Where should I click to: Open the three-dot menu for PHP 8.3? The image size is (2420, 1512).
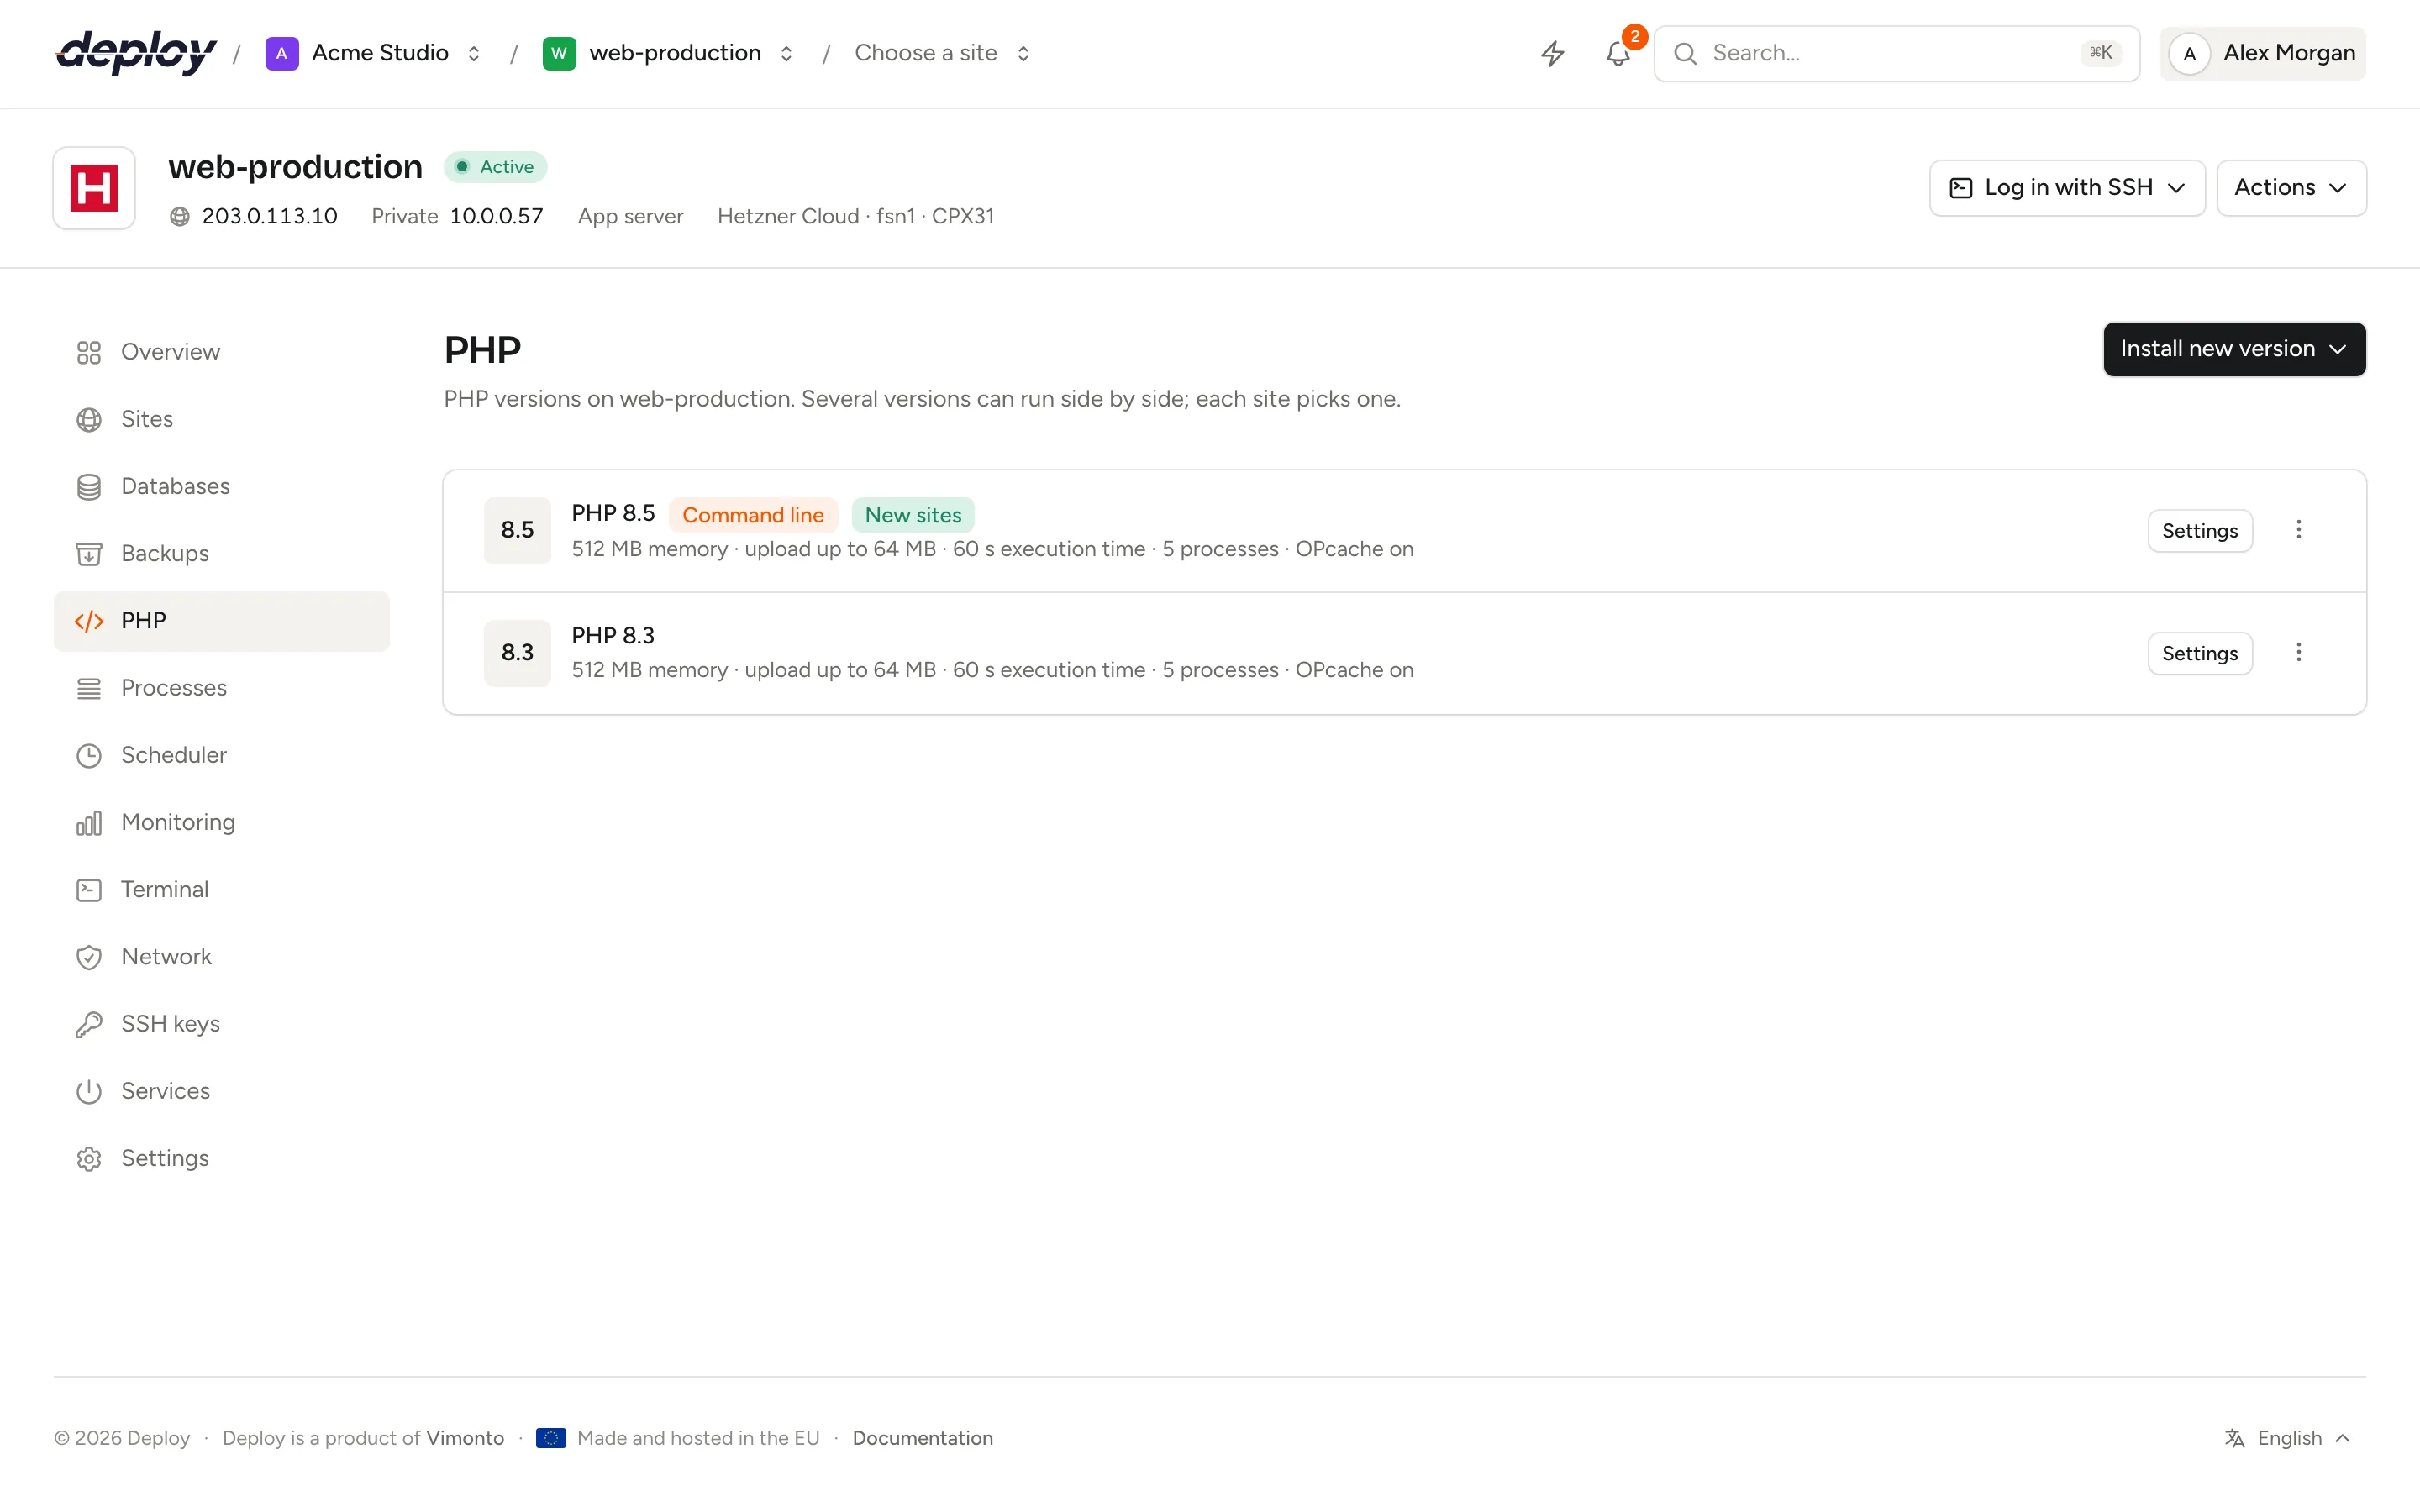click(2298, 653)
